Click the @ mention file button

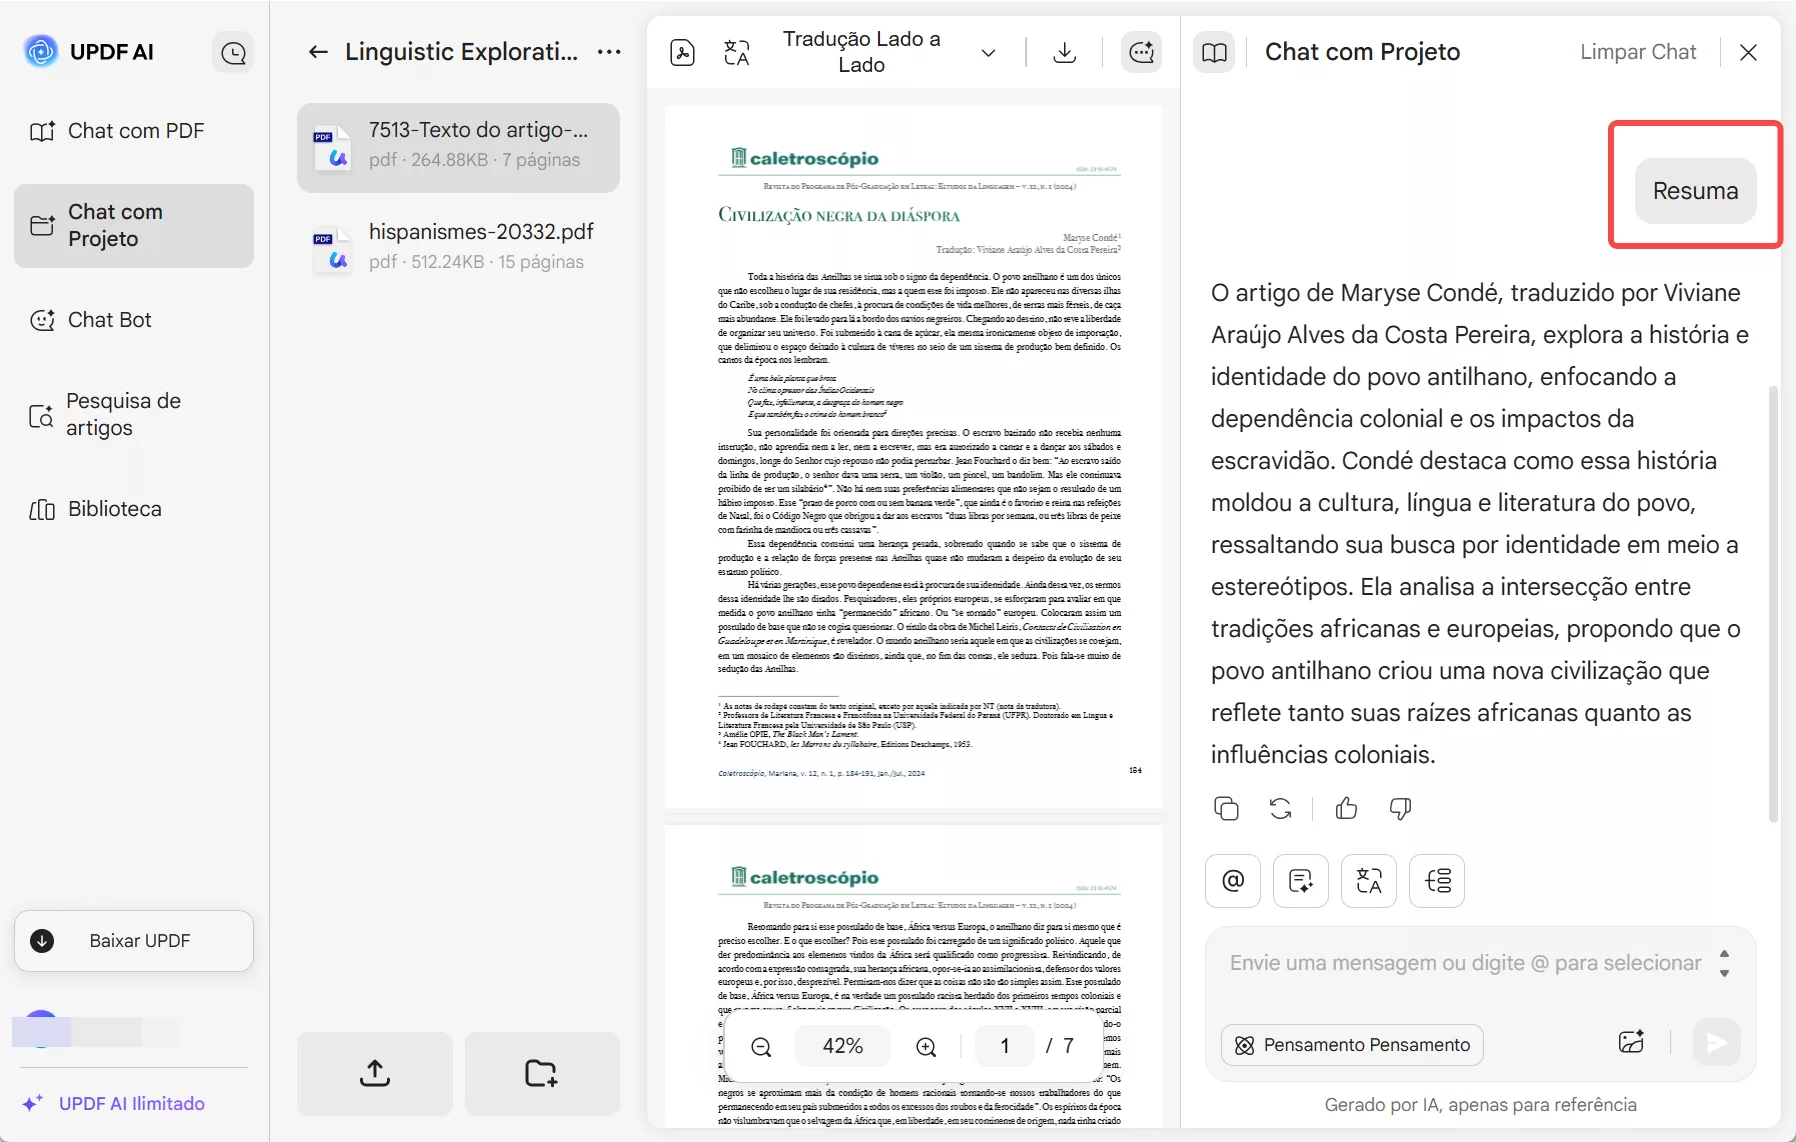click(x=1233, y=881)
